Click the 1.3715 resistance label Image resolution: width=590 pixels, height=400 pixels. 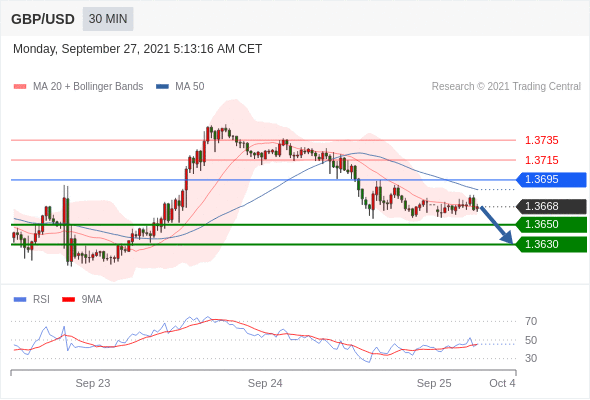pyautogui.click(x=542, y=160)
